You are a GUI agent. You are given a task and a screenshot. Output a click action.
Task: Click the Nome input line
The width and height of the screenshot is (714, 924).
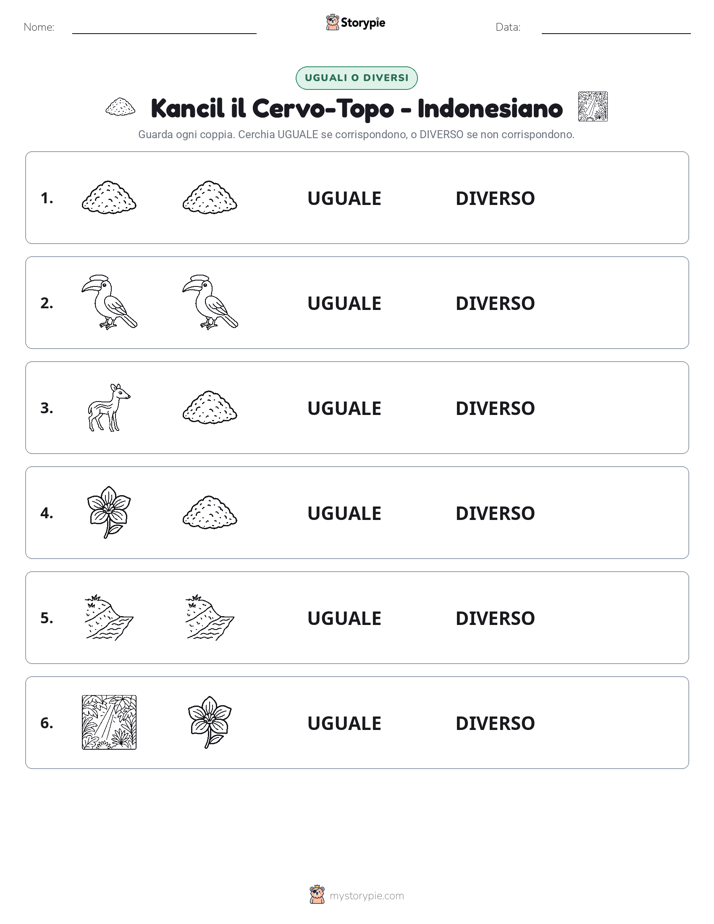click(x=164, y=28)
